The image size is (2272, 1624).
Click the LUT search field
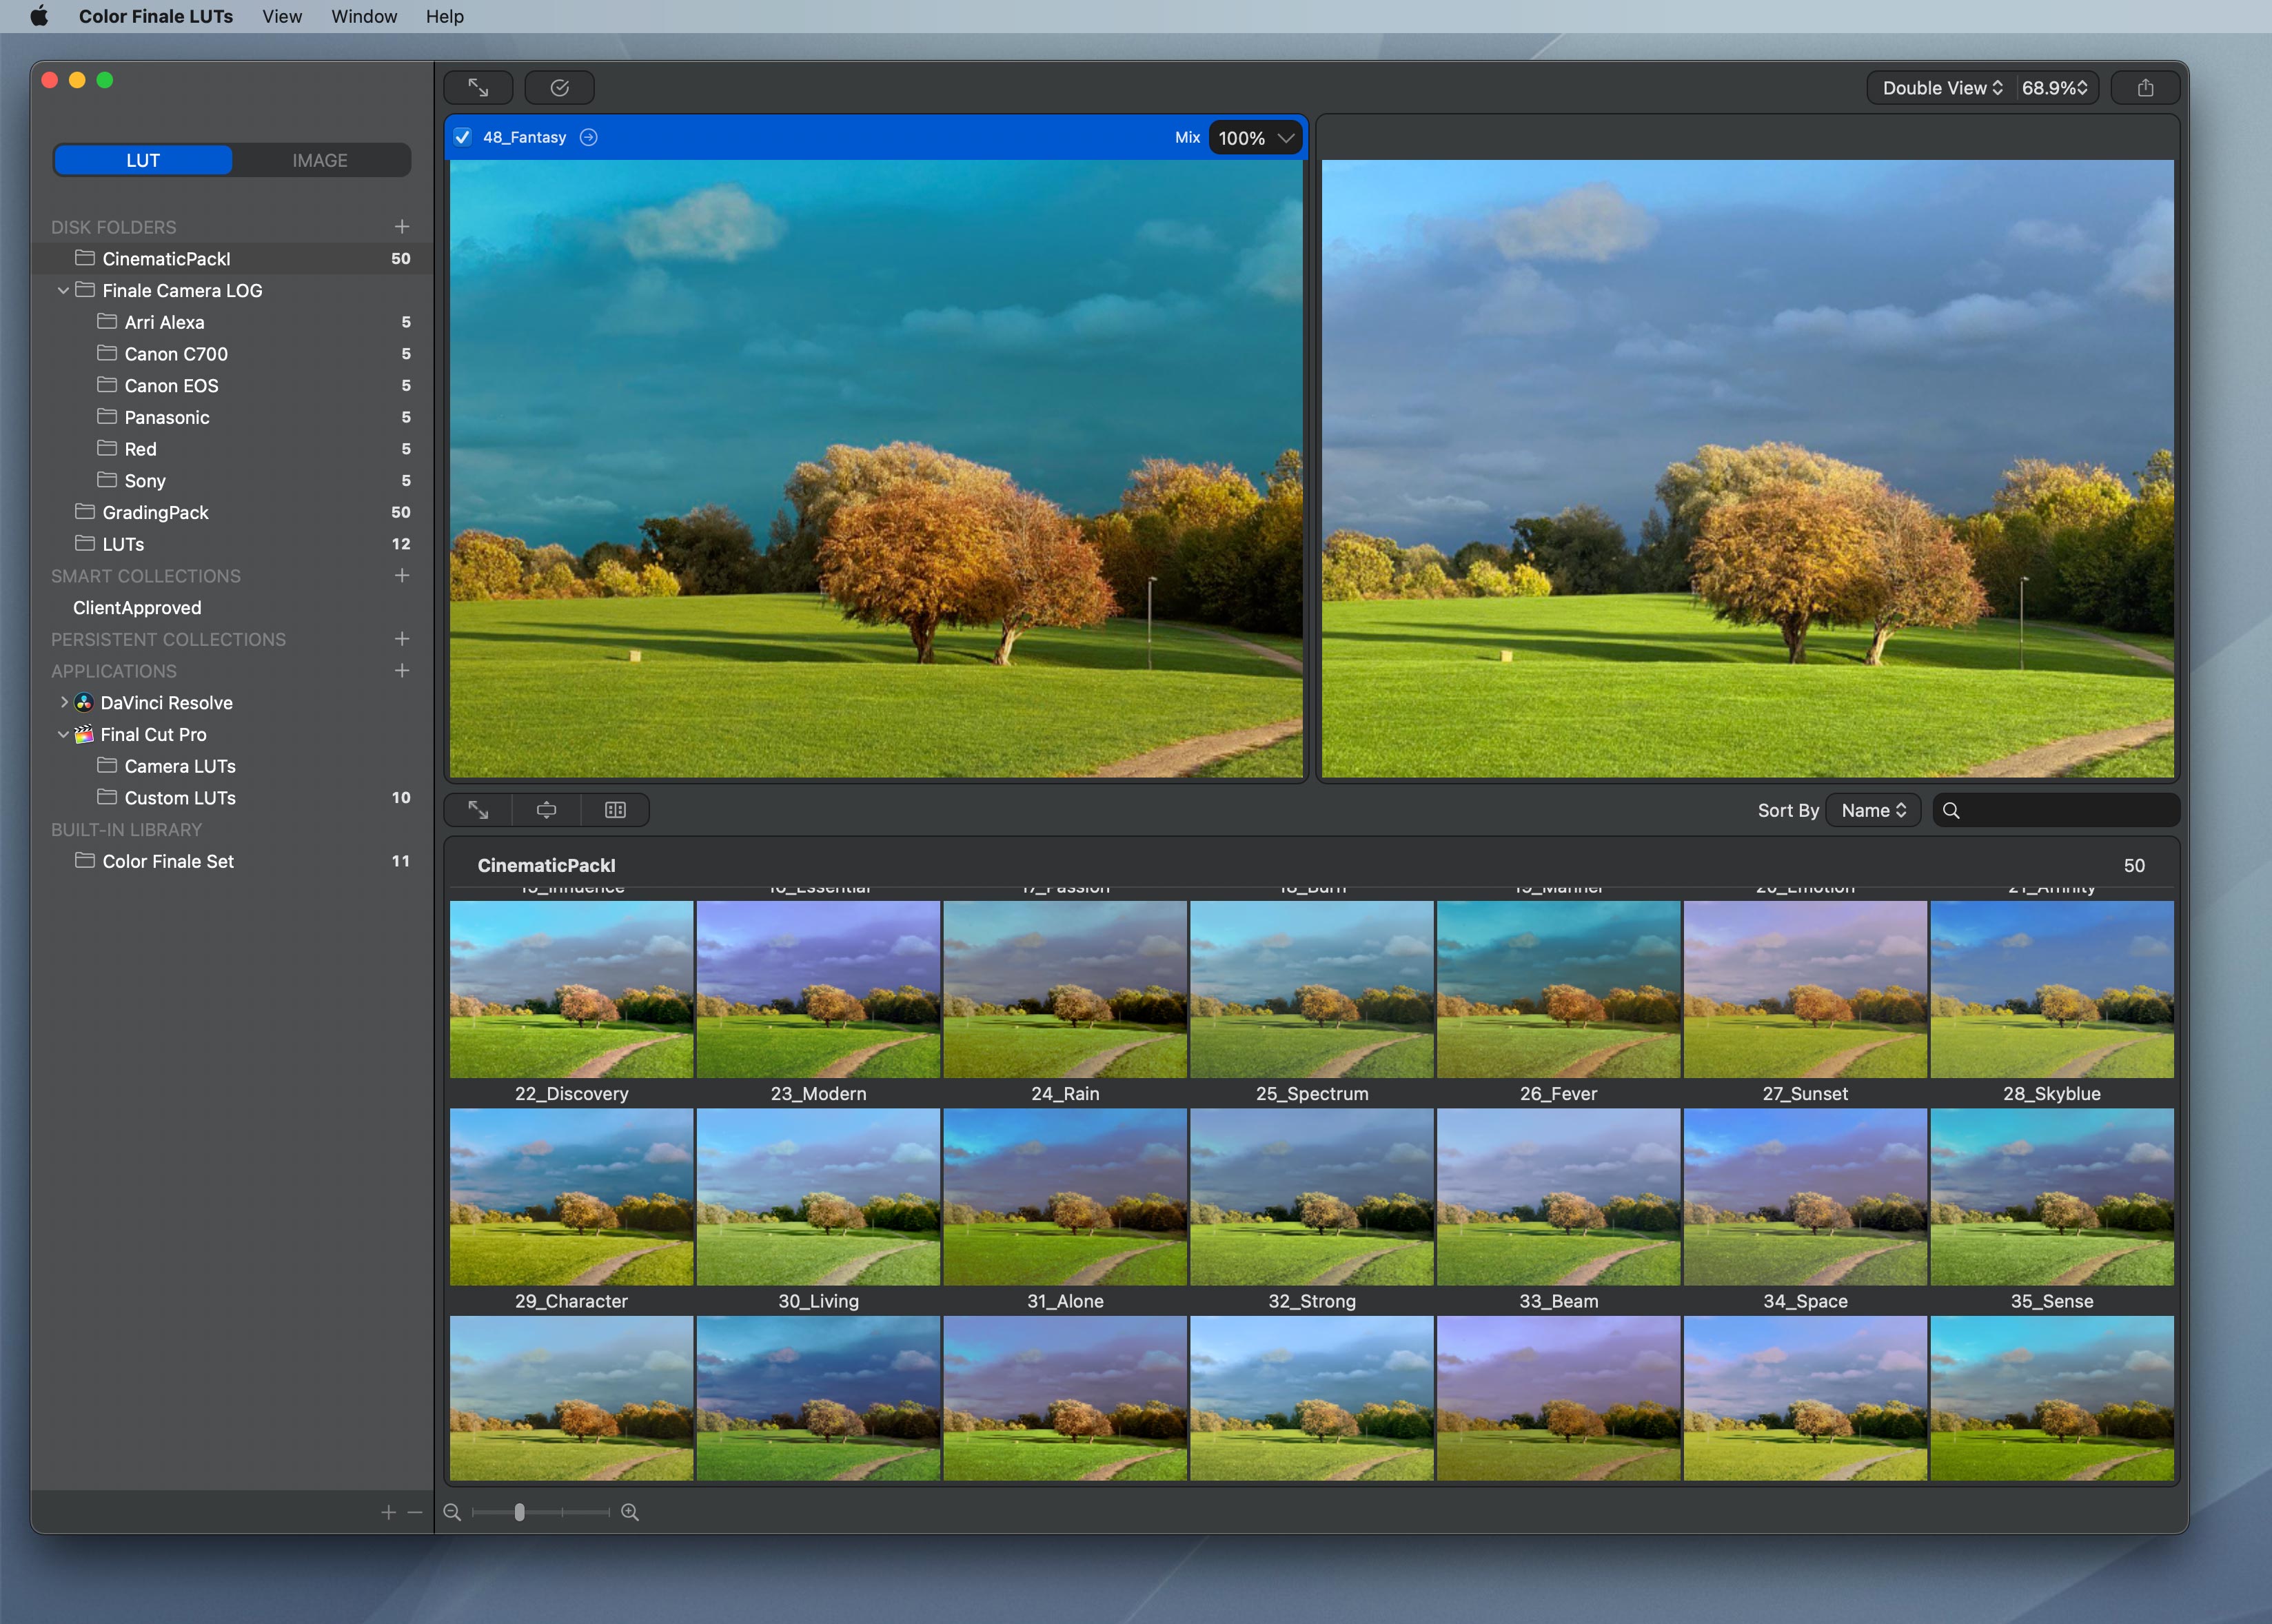click(2056, 810)
